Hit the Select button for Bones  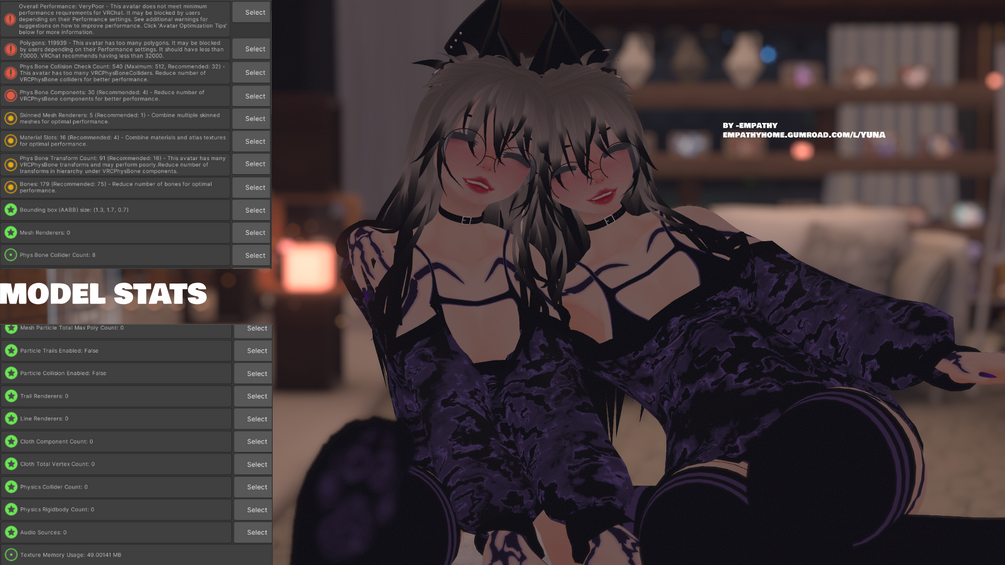[251, 187]
